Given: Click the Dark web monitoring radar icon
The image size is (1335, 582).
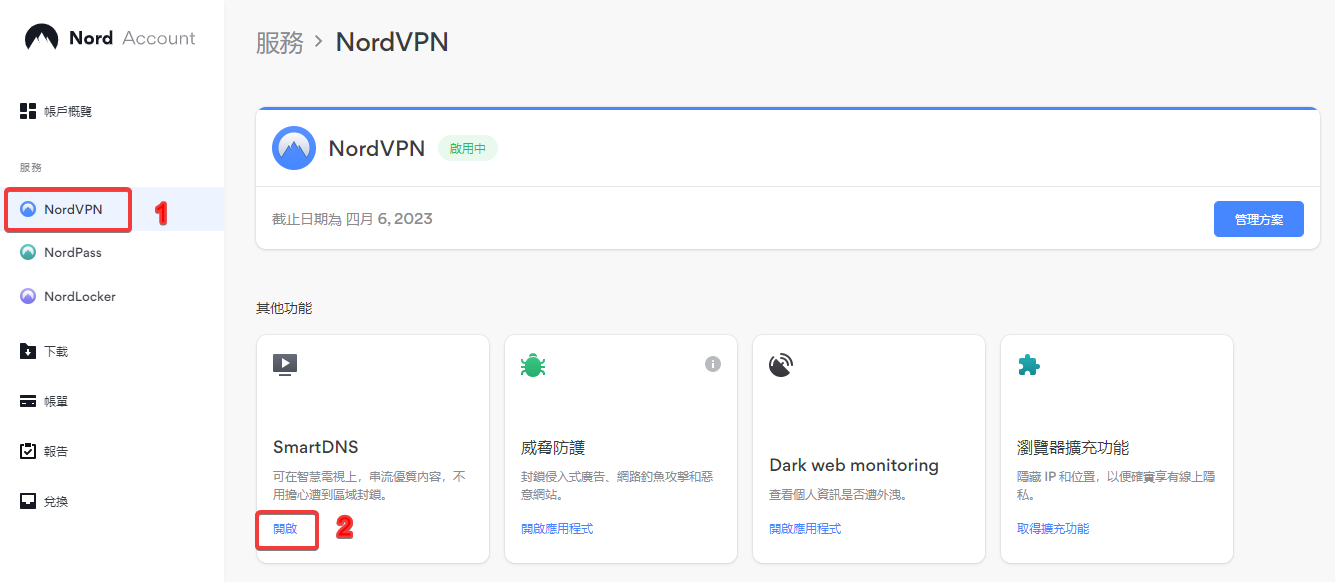Looking at the screenshot, I should point(780,365).
